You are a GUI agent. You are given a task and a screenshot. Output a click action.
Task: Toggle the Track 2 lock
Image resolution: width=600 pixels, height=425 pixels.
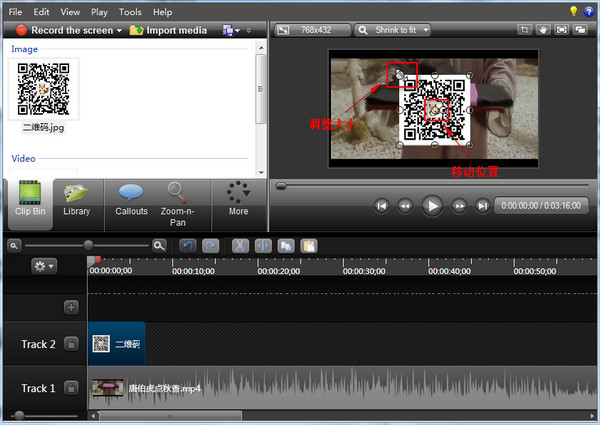(71, 344)
